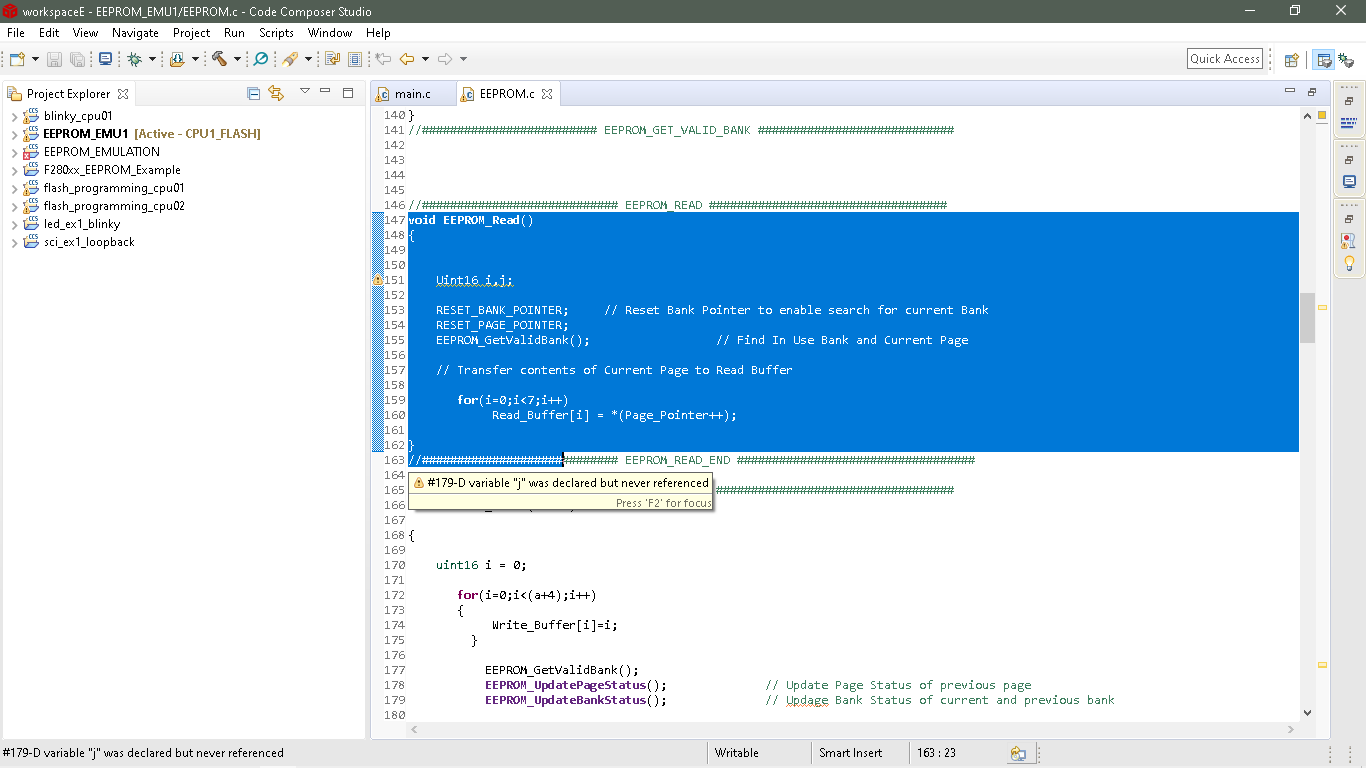1366x768 pixels.
Task: Toggle the CCS Edit perspective button
Action: [1322, 58]
